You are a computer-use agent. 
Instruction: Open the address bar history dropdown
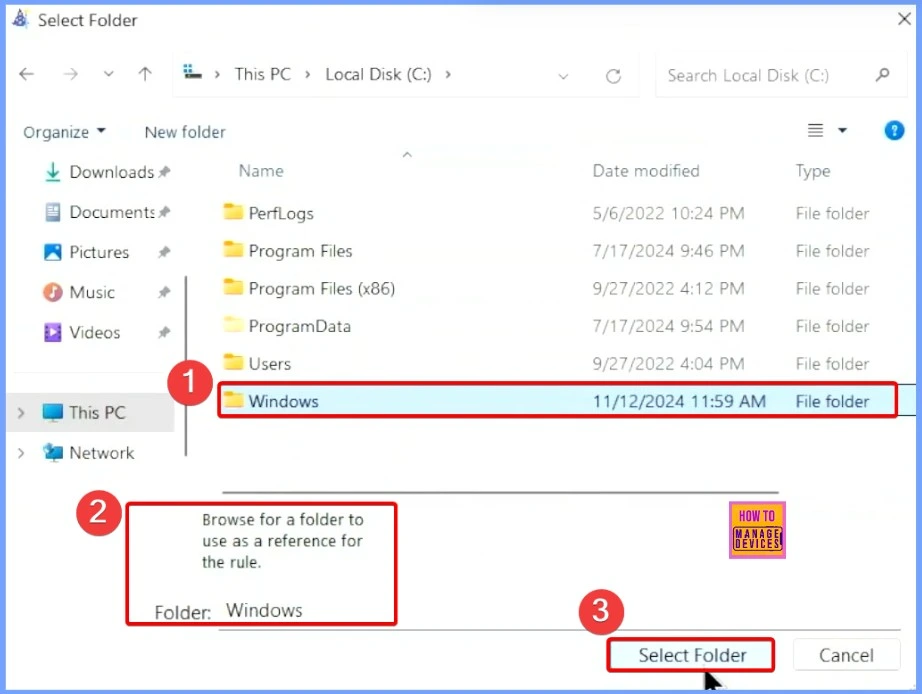[563, 76]
